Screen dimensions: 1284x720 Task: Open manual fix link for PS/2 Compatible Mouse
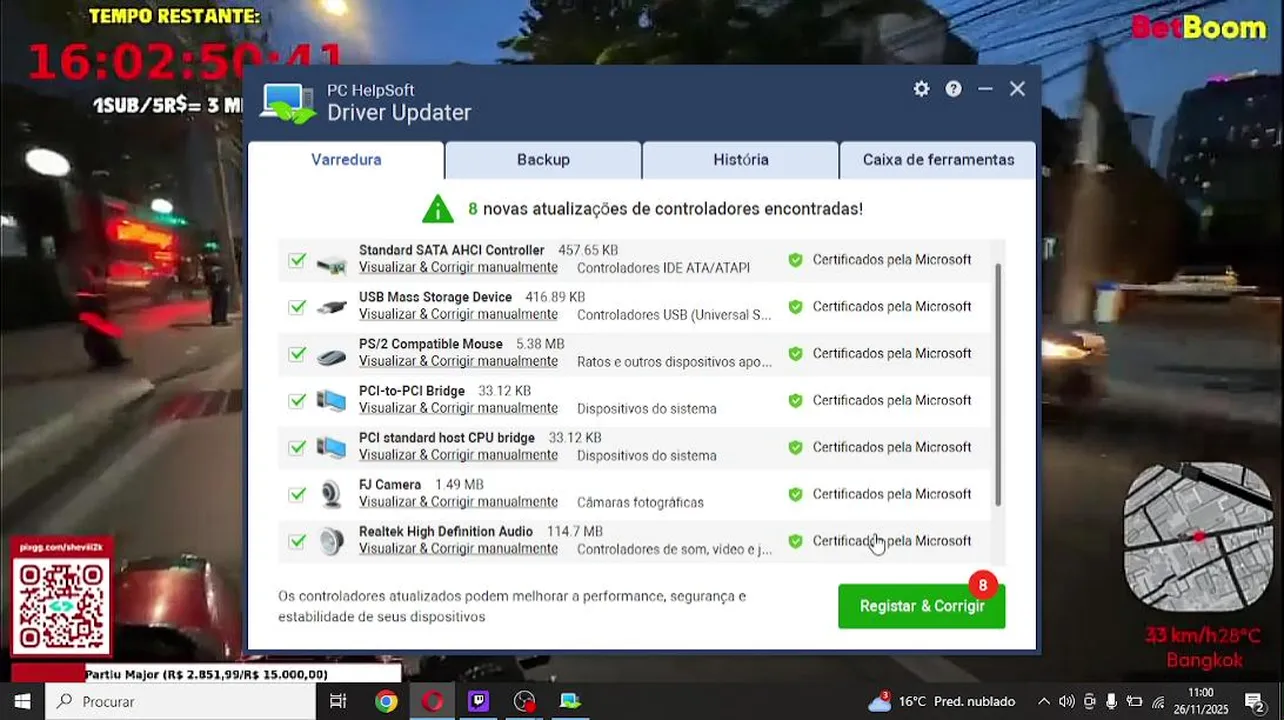coord(458,362)
